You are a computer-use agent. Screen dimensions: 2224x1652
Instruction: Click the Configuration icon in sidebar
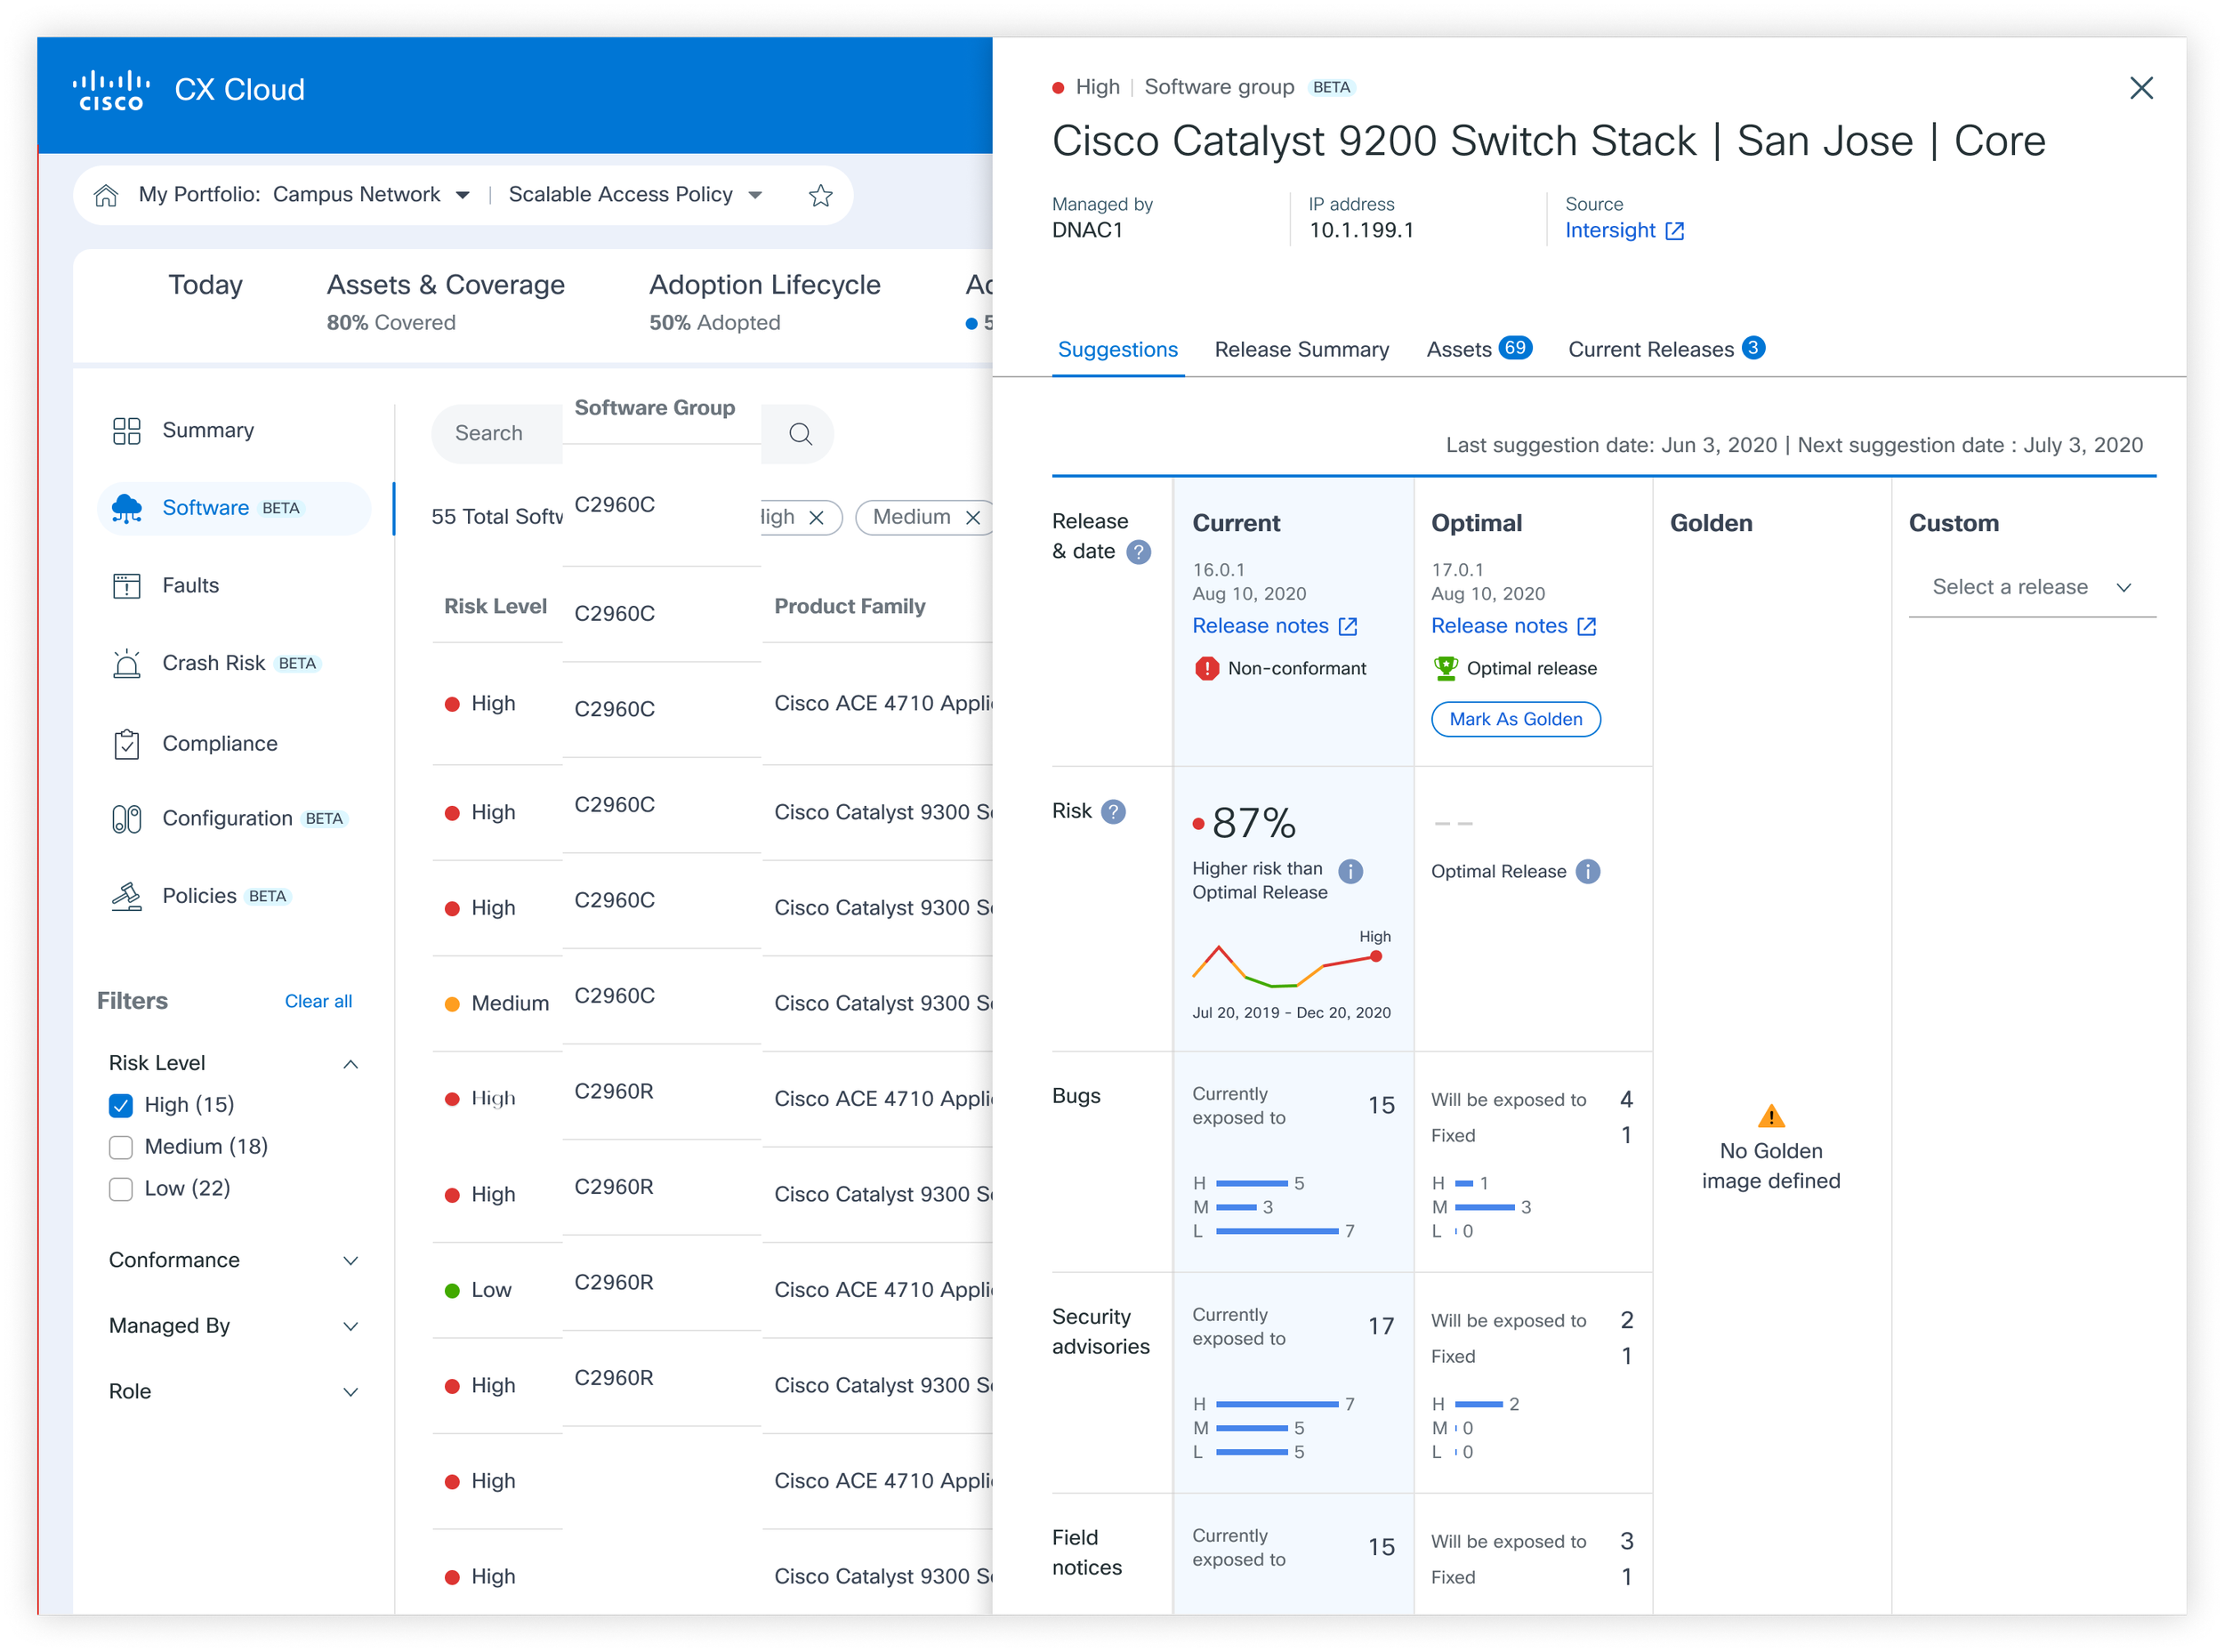click(x=127, y=819)
